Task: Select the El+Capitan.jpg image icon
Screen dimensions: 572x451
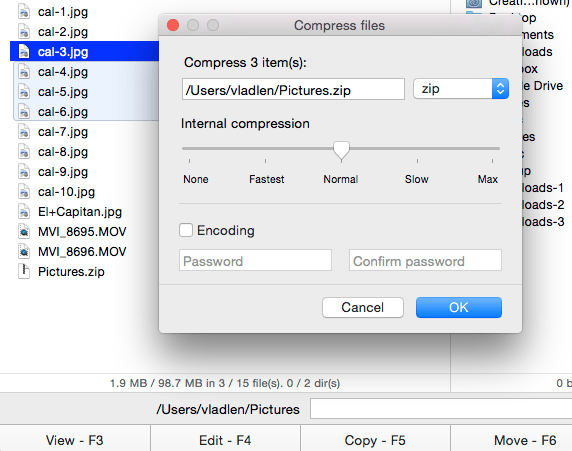Action: [24, 212]
